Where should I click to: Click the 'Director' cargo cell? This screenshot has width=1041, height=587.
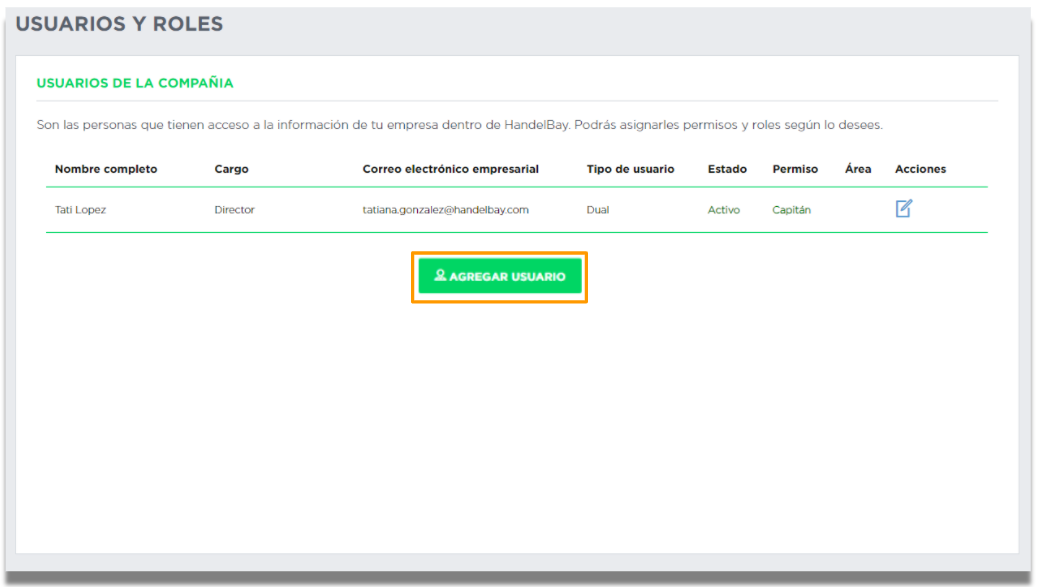pyautogui.click(x=234, y=210)
